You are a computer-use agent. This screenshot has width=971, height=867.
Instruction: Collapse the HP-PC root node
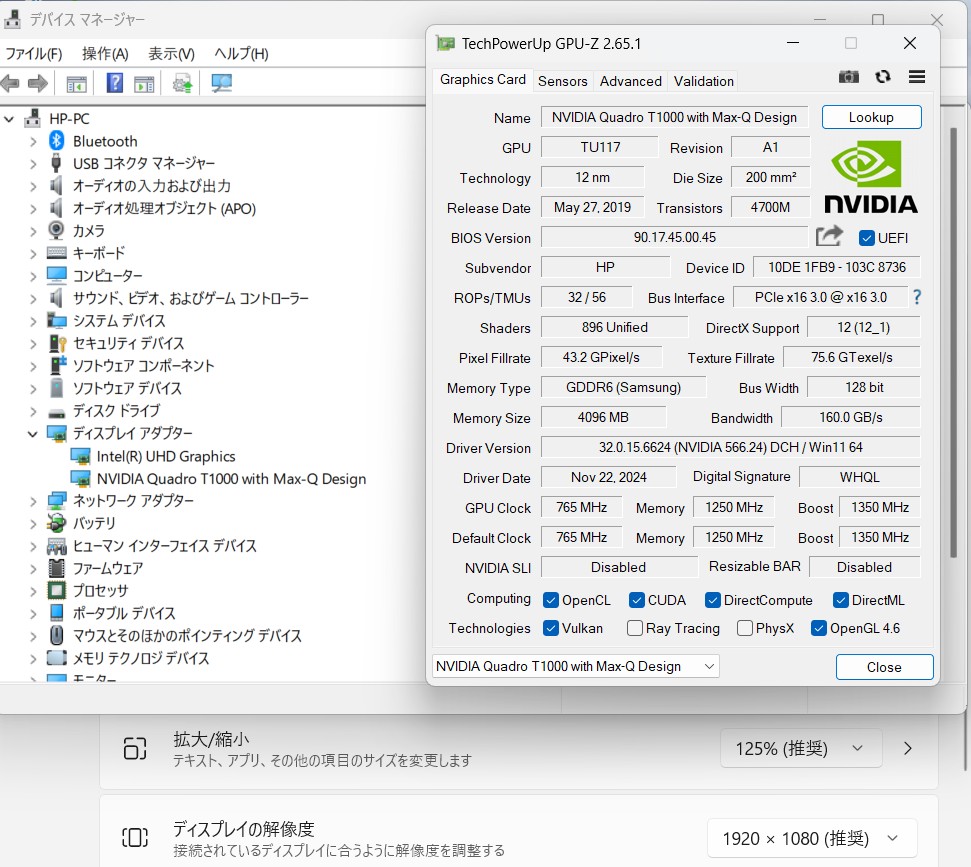[x=9, y=118]
